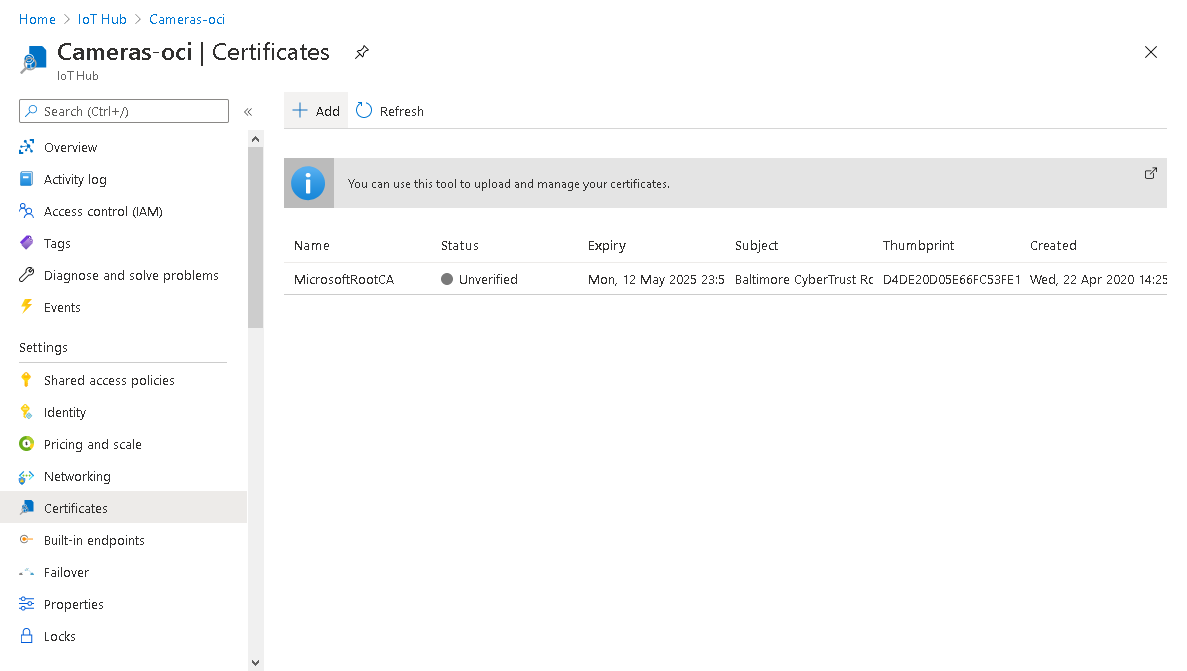
Task: Click the purple Tags icon
Action: 26,242
